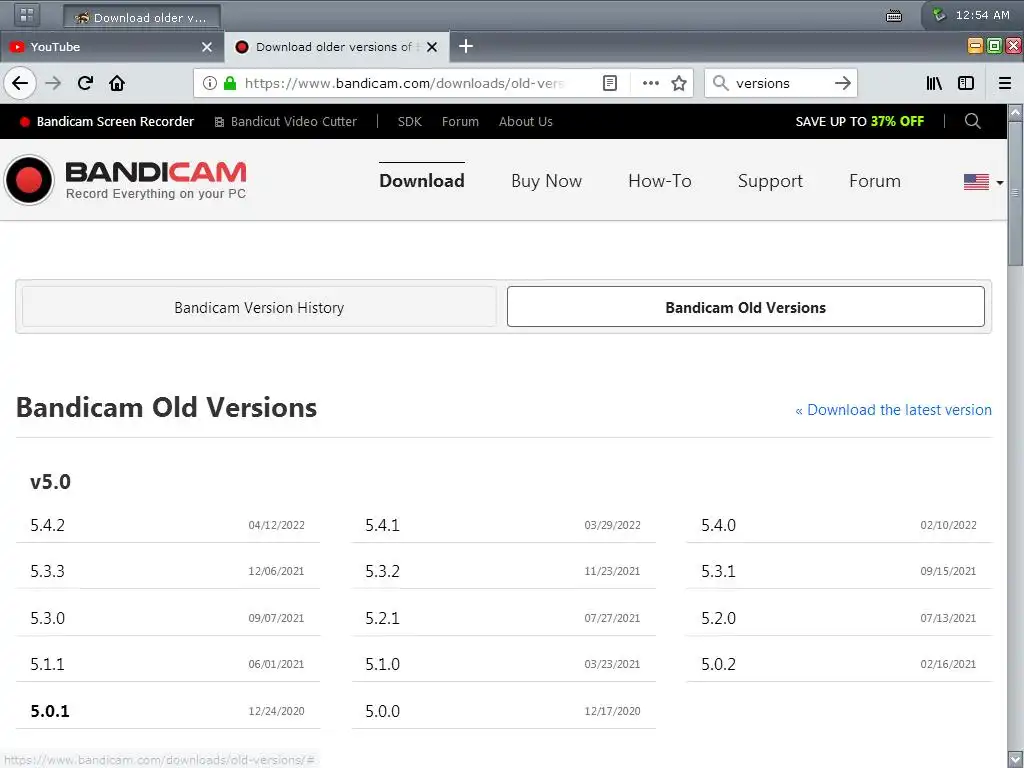
Task: Bookmark this page with the star
Action: (679, 84)
